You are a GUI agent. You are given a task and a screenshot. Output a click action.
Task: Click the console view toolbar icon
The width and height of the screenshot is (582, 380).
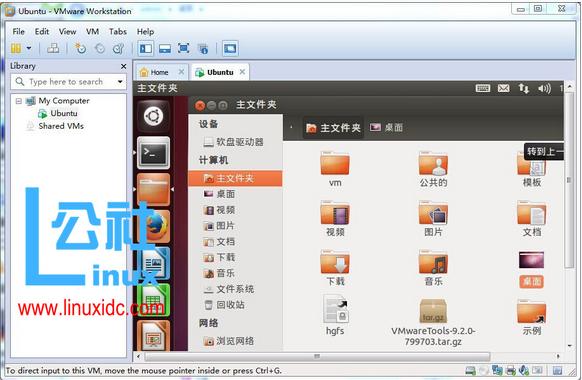click(230, 48)
